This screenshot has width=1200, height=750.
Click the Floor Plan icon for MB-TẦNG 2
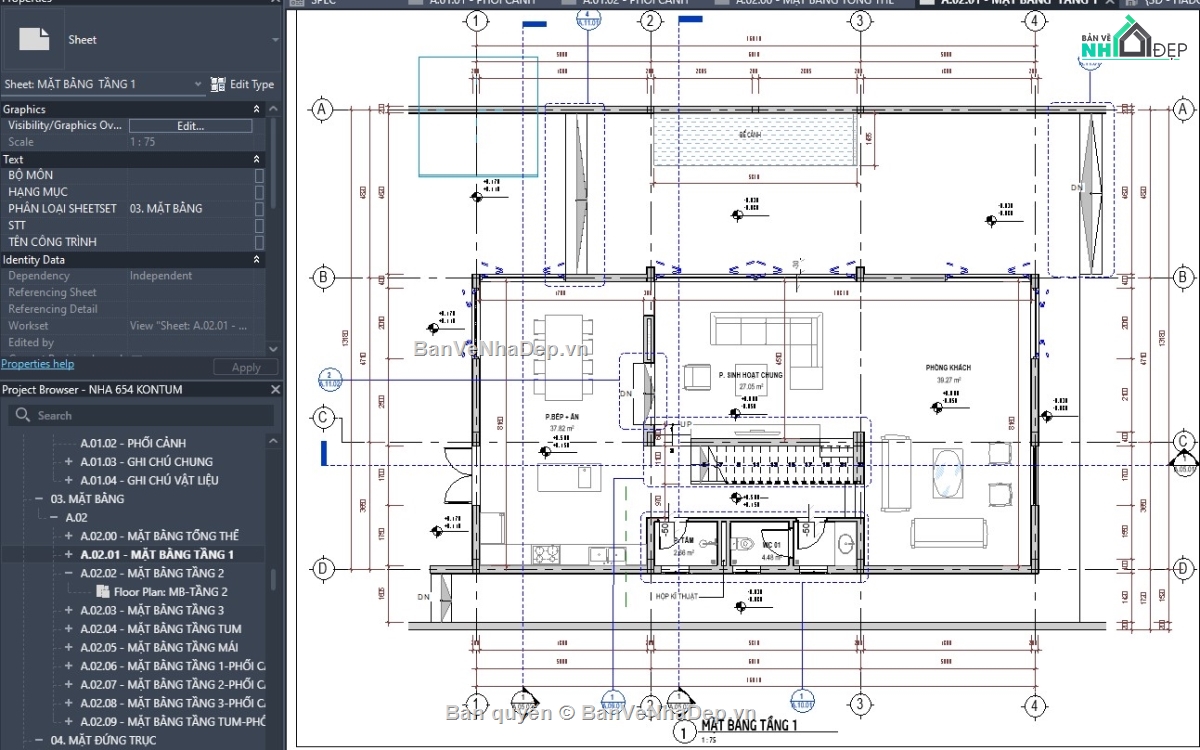(x=103, y=591)
